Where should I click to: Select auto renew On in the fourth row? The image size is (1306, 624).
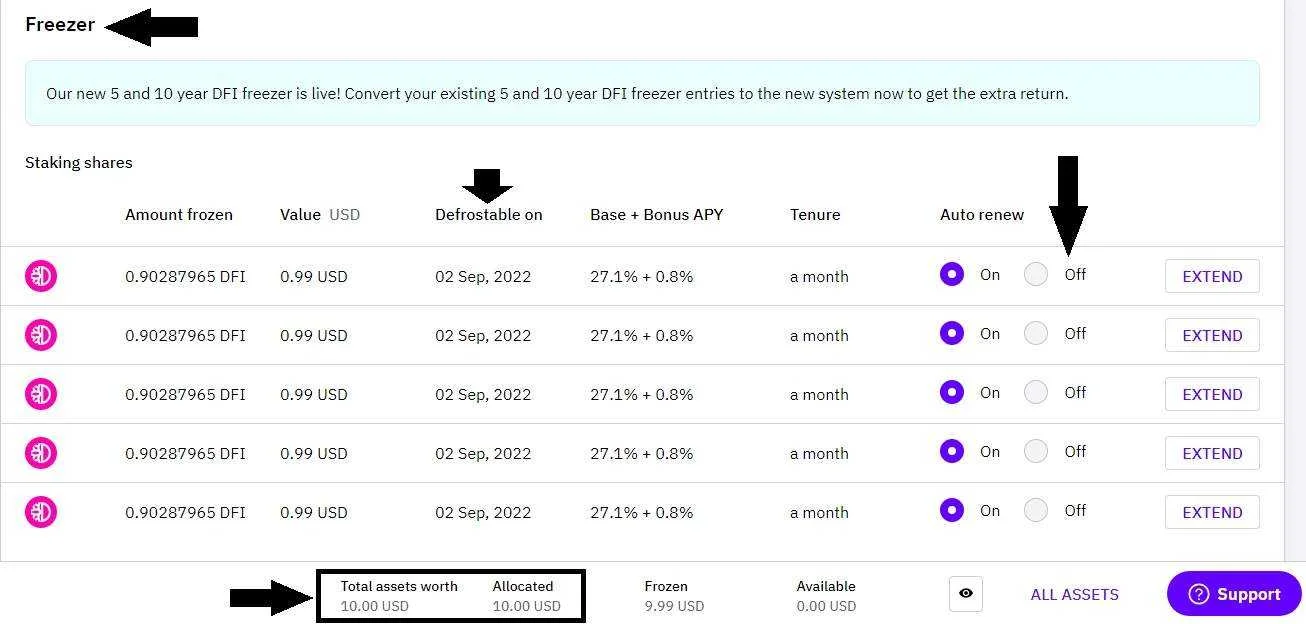click(952, 451)
